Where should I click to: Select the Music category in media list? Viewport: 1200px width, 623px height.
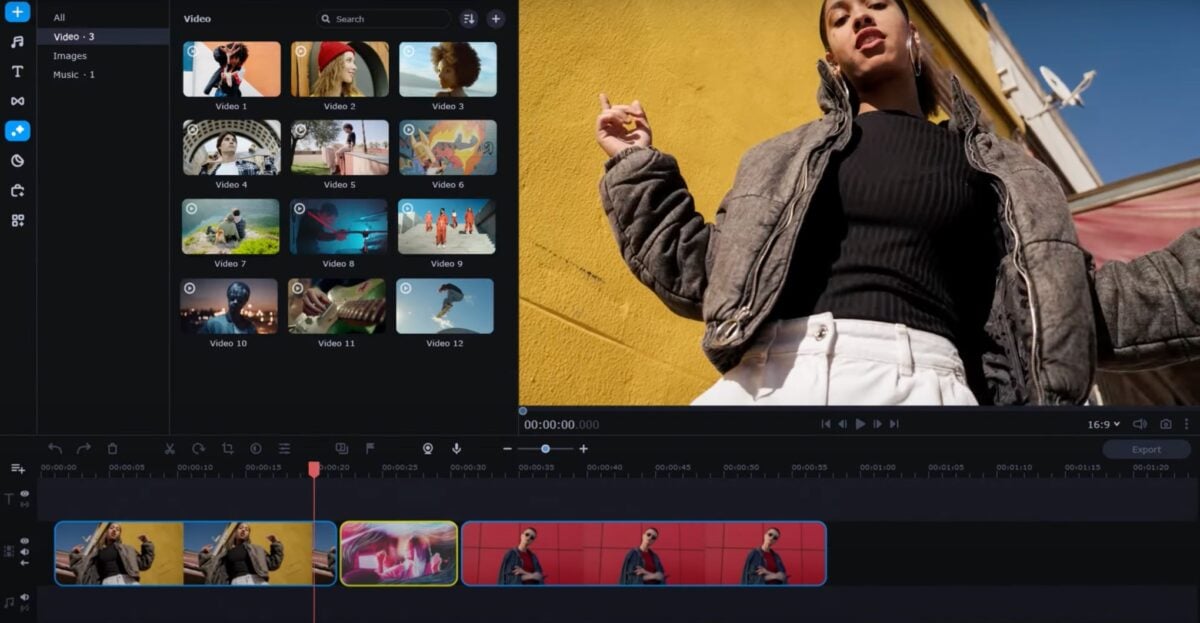[73, 75]
